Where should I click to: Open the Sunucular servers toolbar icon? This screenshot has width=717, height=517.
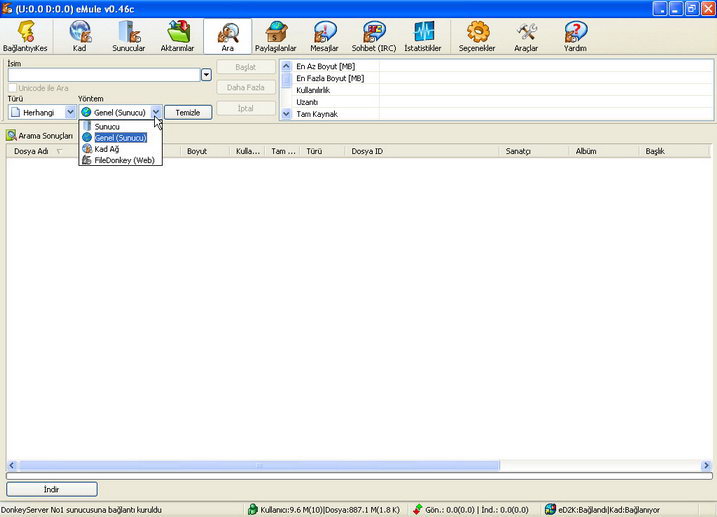click(x=128, y=32)
